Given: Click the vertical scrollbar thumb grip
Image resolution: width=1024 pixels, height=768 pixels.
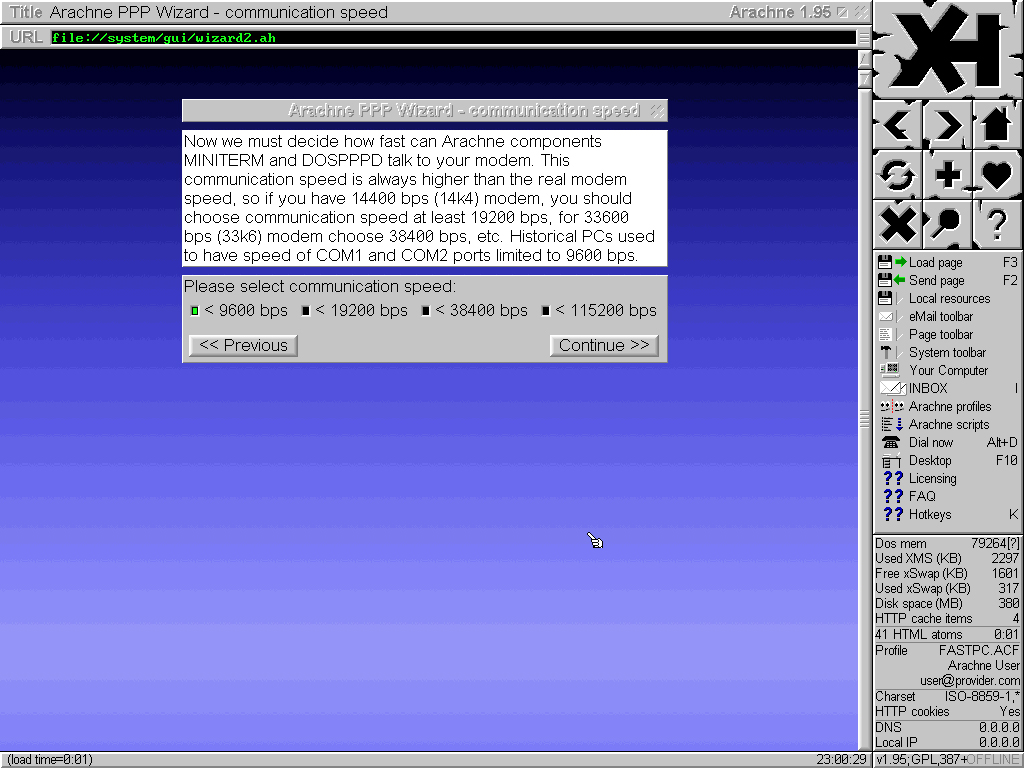Looking at the screenshot, I should pyautogui.click(x=864, y=419).
